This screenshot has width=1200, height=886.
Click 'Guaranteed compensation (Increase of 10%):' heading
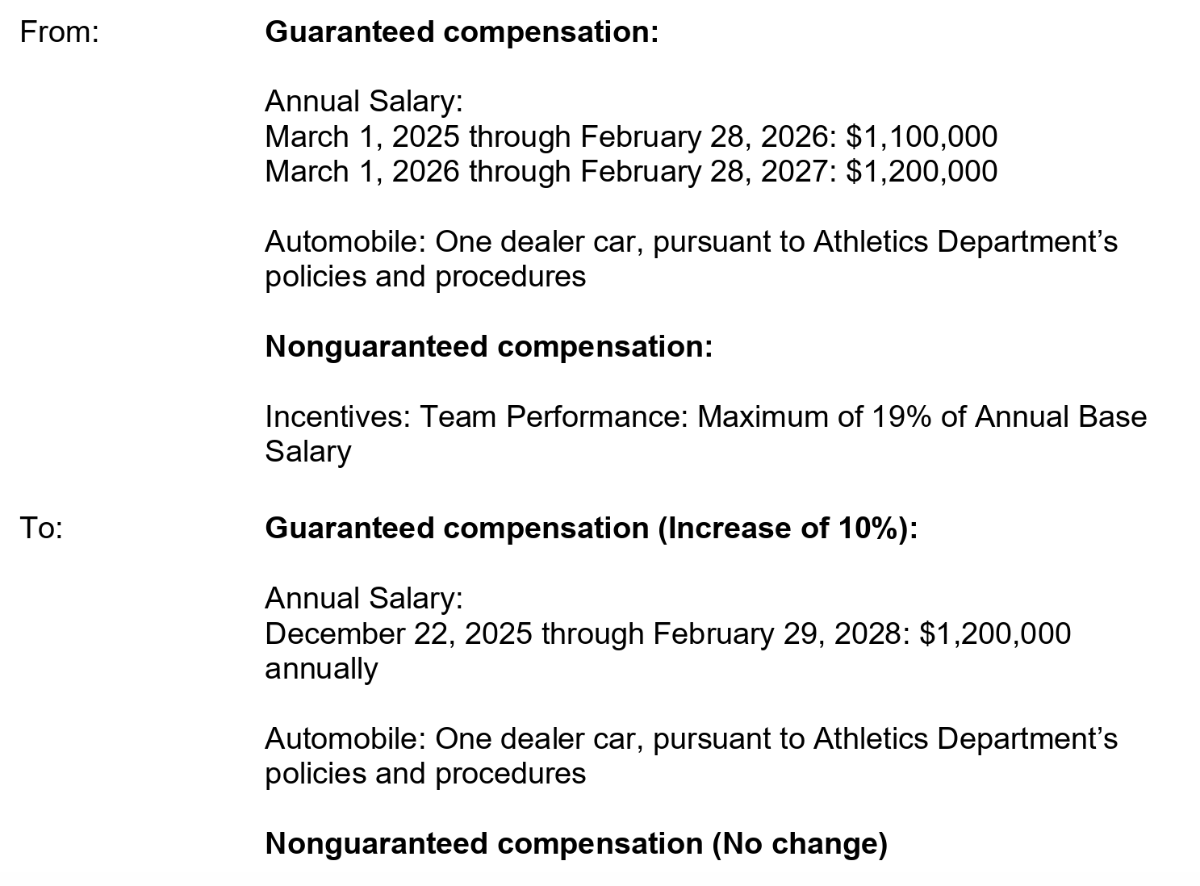tap(591, 528)
